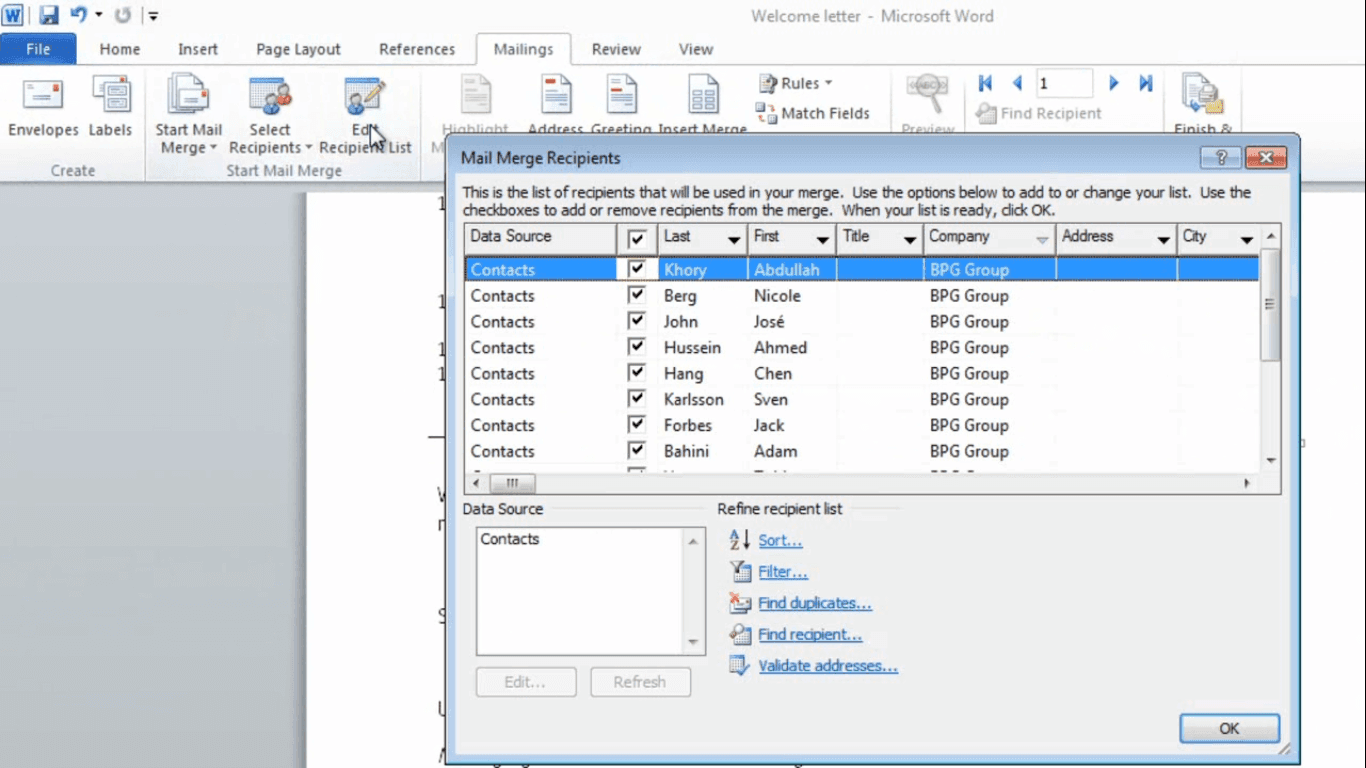
Task: Switch to the References tab
Action: pyautogui.click(x=417, y=49)
